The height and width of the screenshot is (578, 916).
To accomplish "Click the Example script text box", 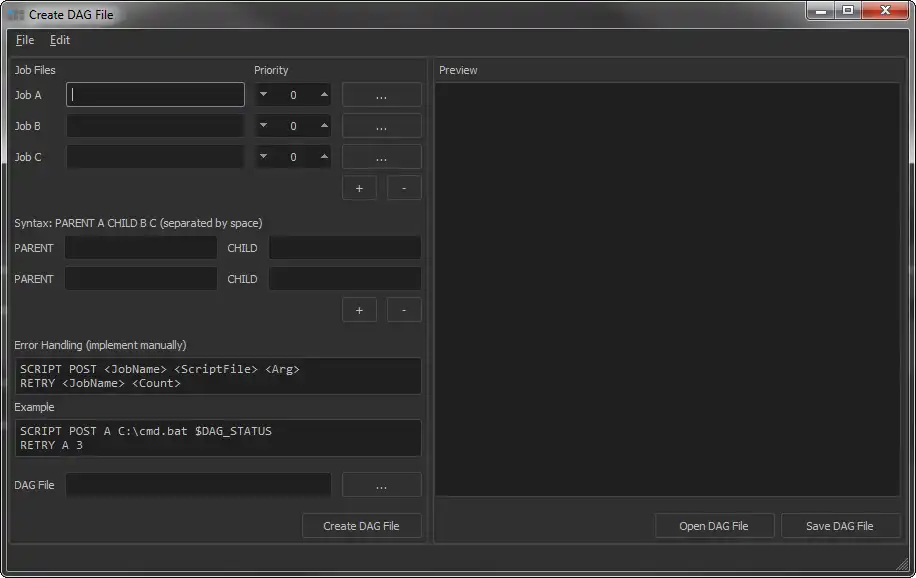I will point(217,438).
